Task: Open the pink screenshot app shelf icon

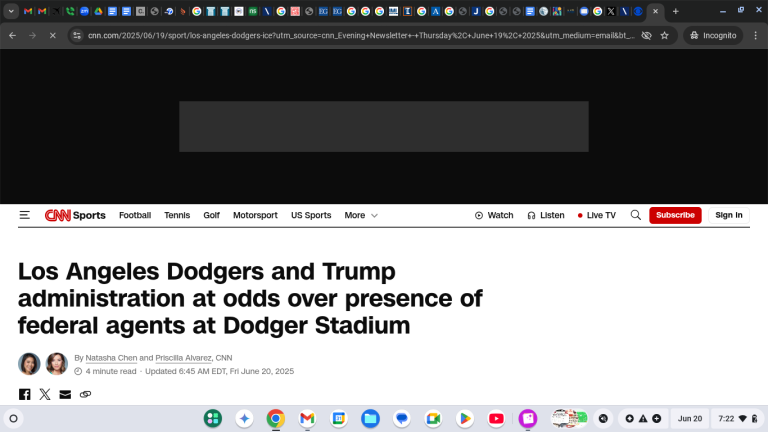Action: pyautogui.click(x=528, y=419)
